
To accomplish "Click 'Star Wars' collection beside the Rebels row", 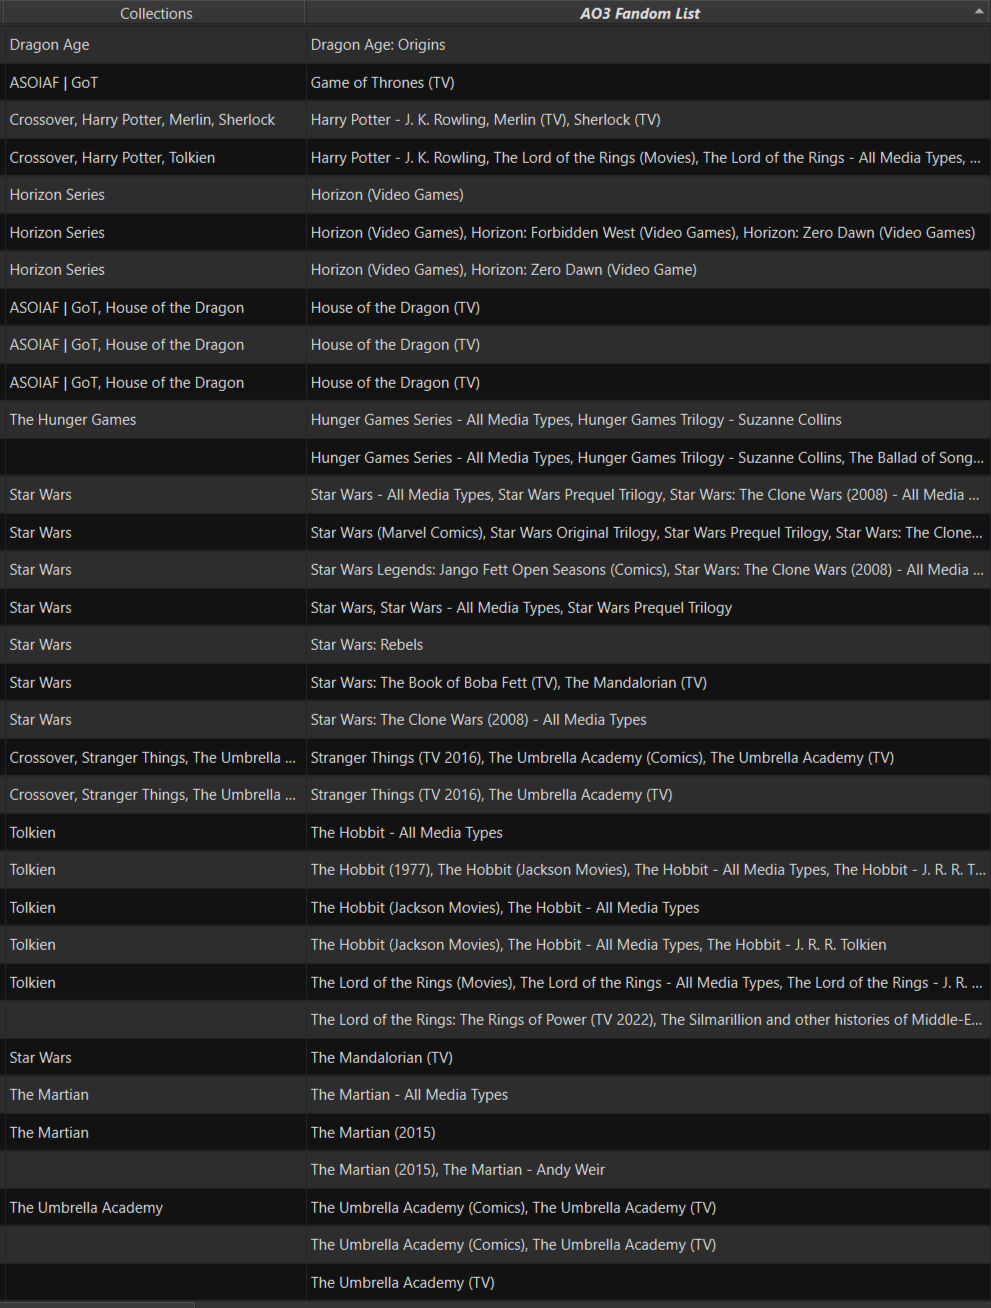I will (155, 645).
